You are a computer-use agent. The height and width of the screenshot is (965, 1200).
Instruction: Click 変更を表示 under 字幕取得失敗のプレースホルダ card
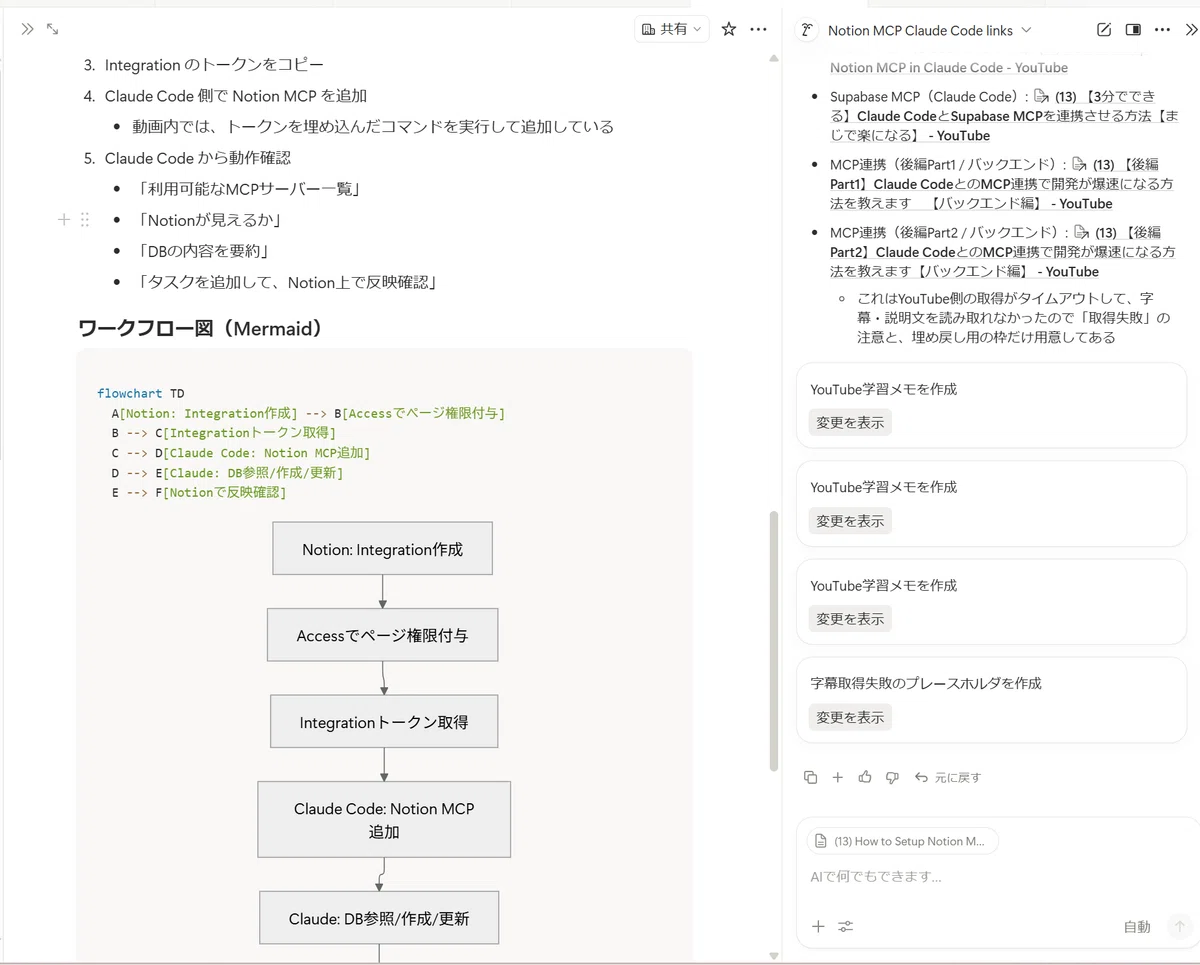click(x=850, y=716)
